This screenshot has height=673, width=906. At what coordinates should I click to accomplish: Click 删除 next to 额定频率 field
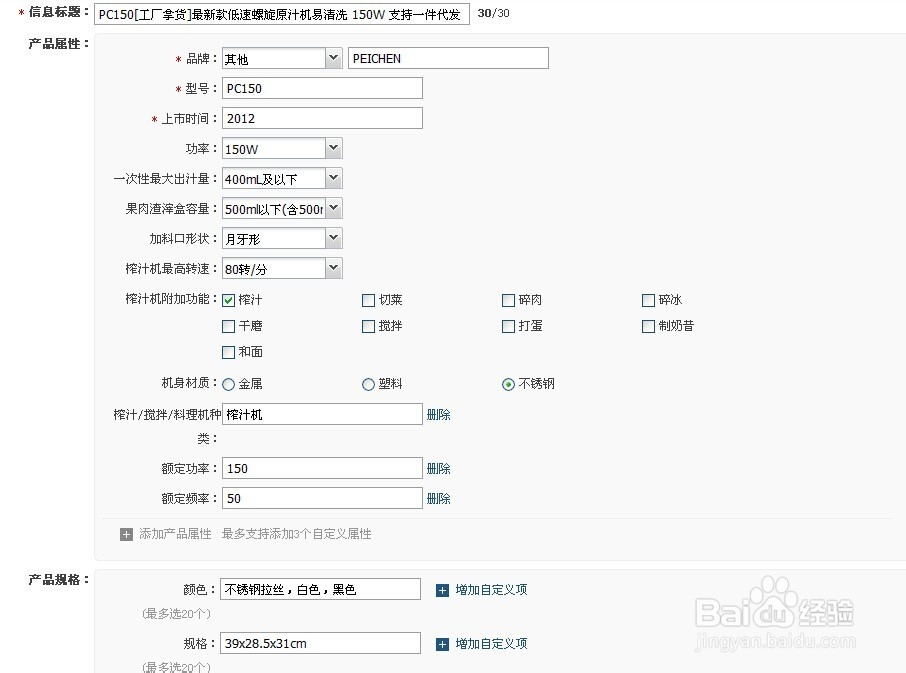click(x=439, y=499)
